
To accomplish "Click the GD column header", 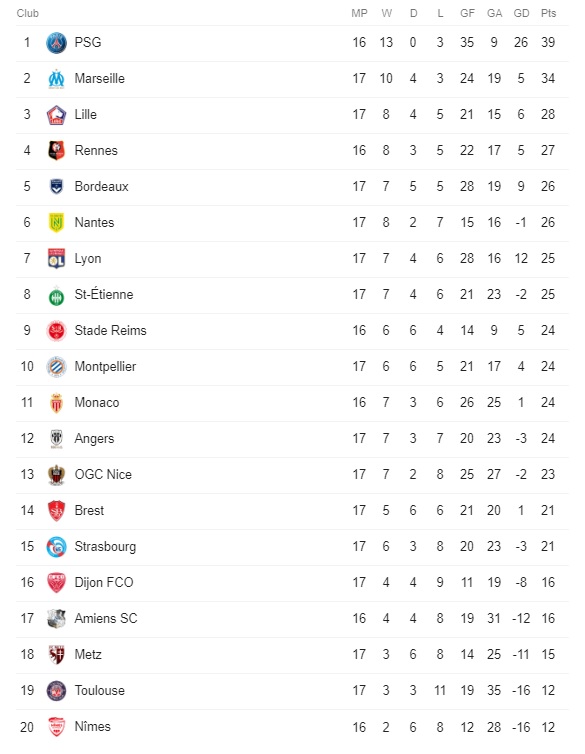I will pyautogui.click(x=521, y=13).
